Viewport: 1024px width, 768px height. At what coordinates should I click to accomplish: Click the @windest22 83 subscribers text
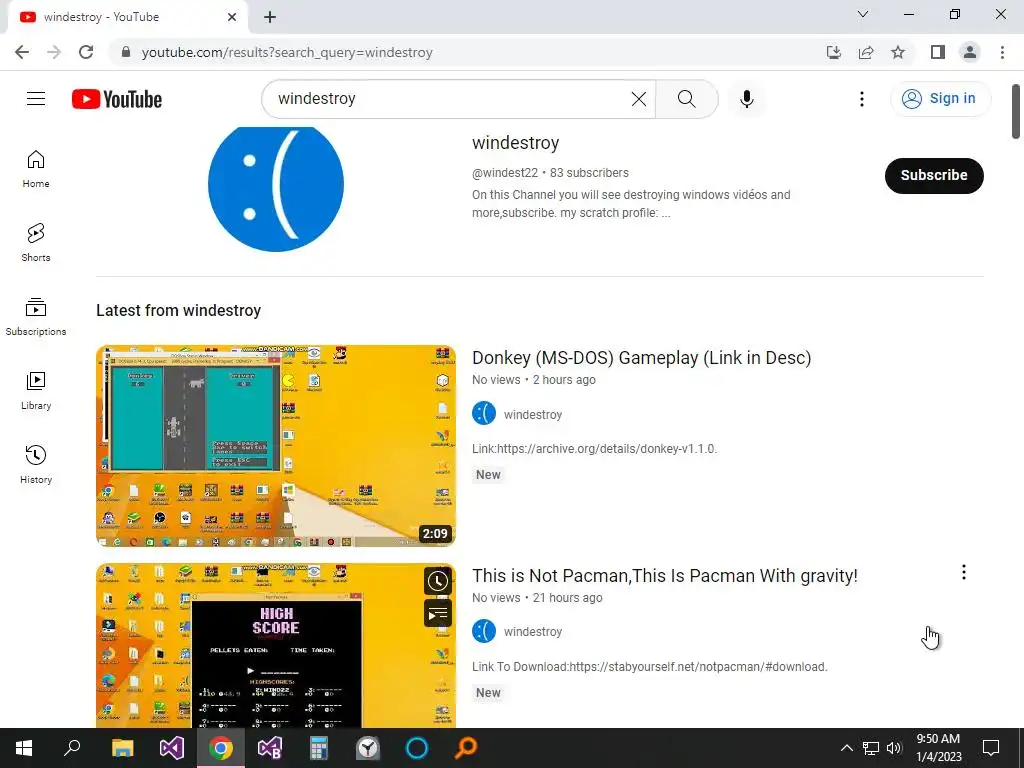pyautogui.click(x=551, y=173)
